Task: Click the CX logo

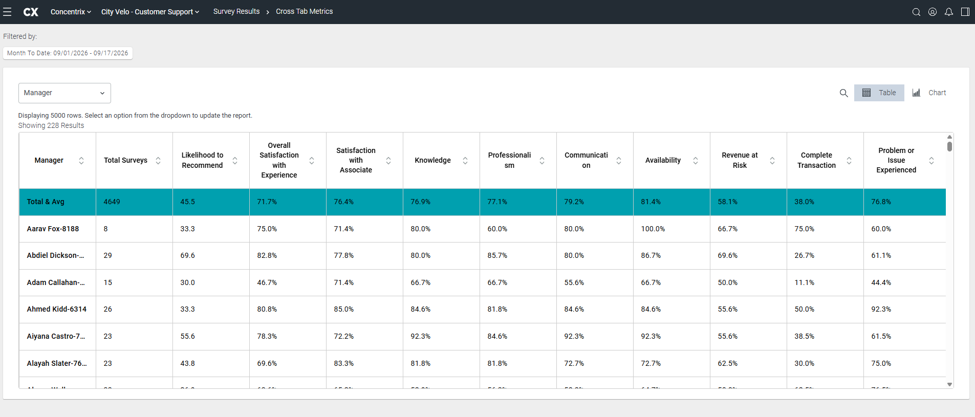Action: 30,12
